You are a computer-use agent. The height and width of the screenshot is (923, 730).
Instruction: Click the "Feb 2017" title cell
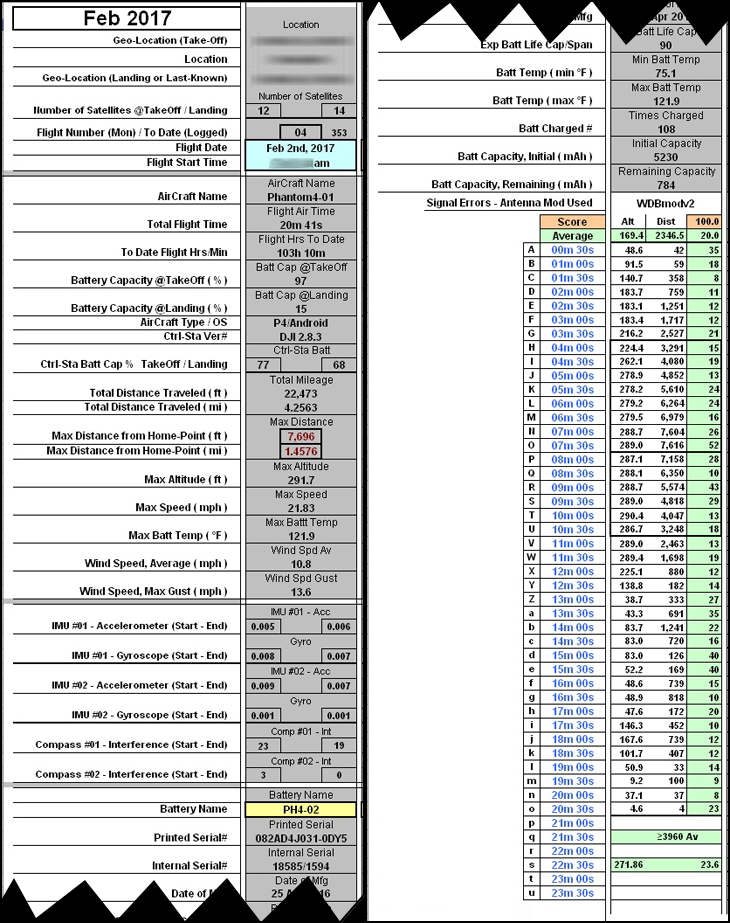pos(127,18)
